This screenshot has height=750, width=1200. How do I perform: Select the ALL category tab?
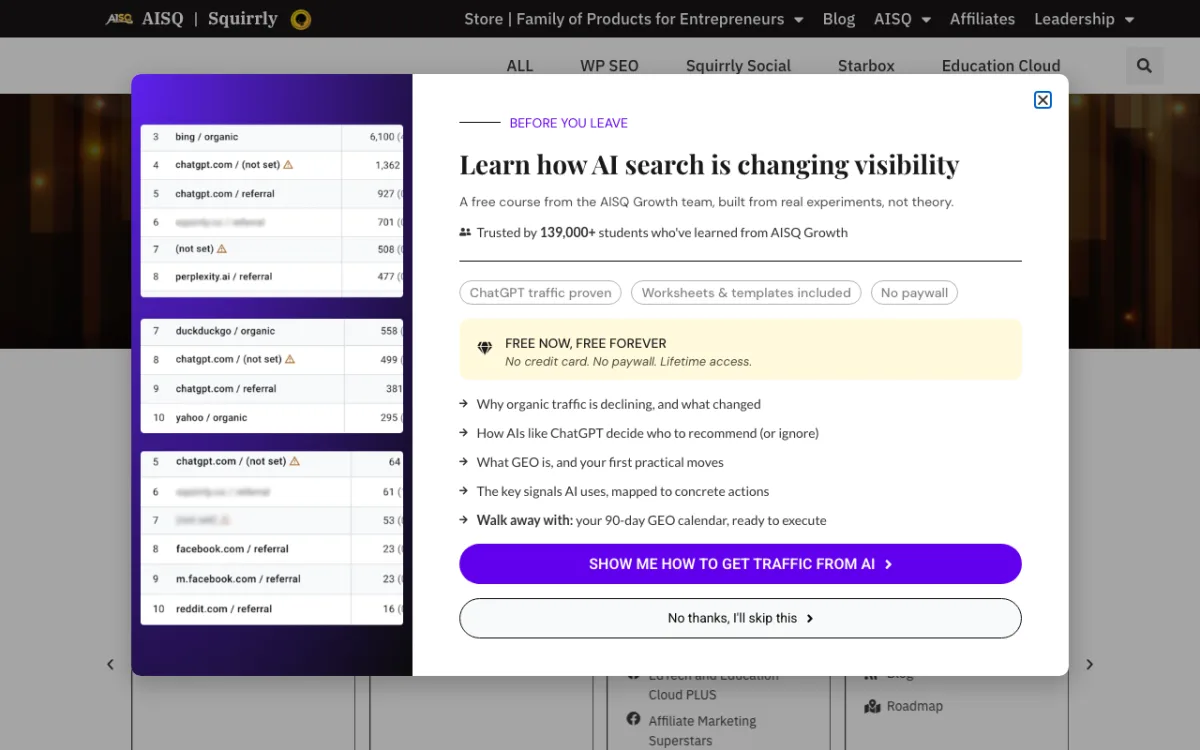click(520, 66)
